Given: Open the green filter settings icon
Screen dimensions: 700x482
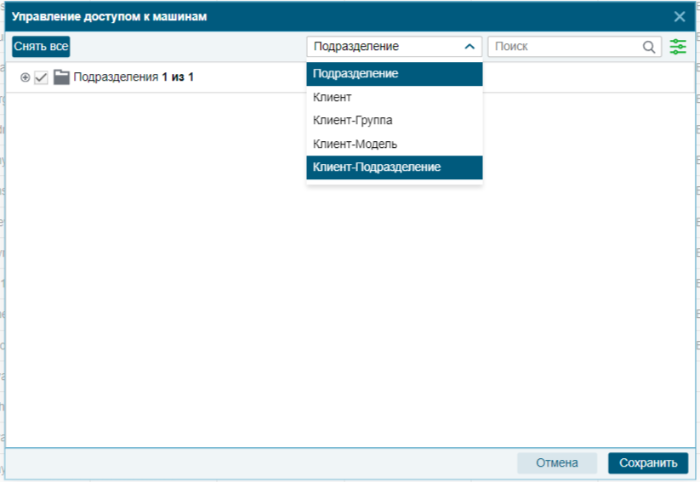Looking at the screenshot, I should pos(679,47).
